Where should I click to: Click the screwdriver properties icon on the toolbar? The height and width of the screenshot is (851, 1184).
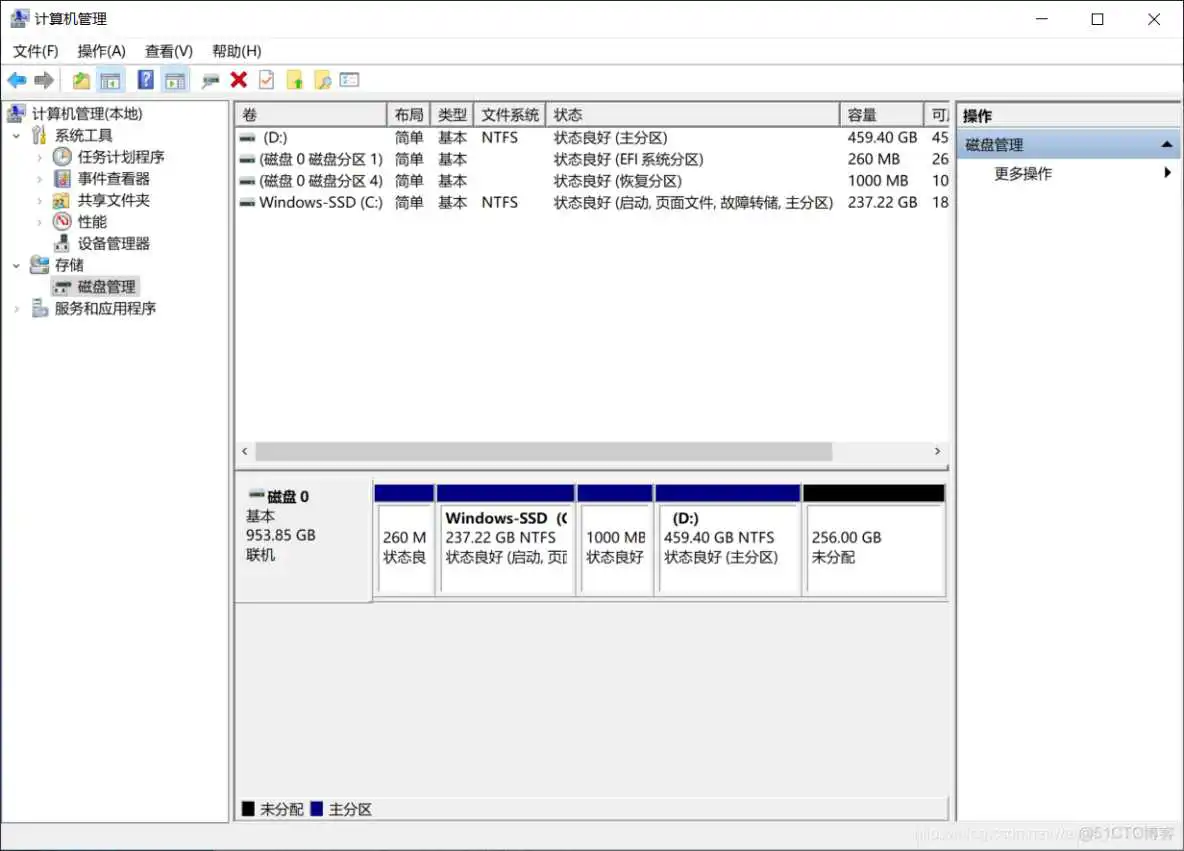coord(210,79)
